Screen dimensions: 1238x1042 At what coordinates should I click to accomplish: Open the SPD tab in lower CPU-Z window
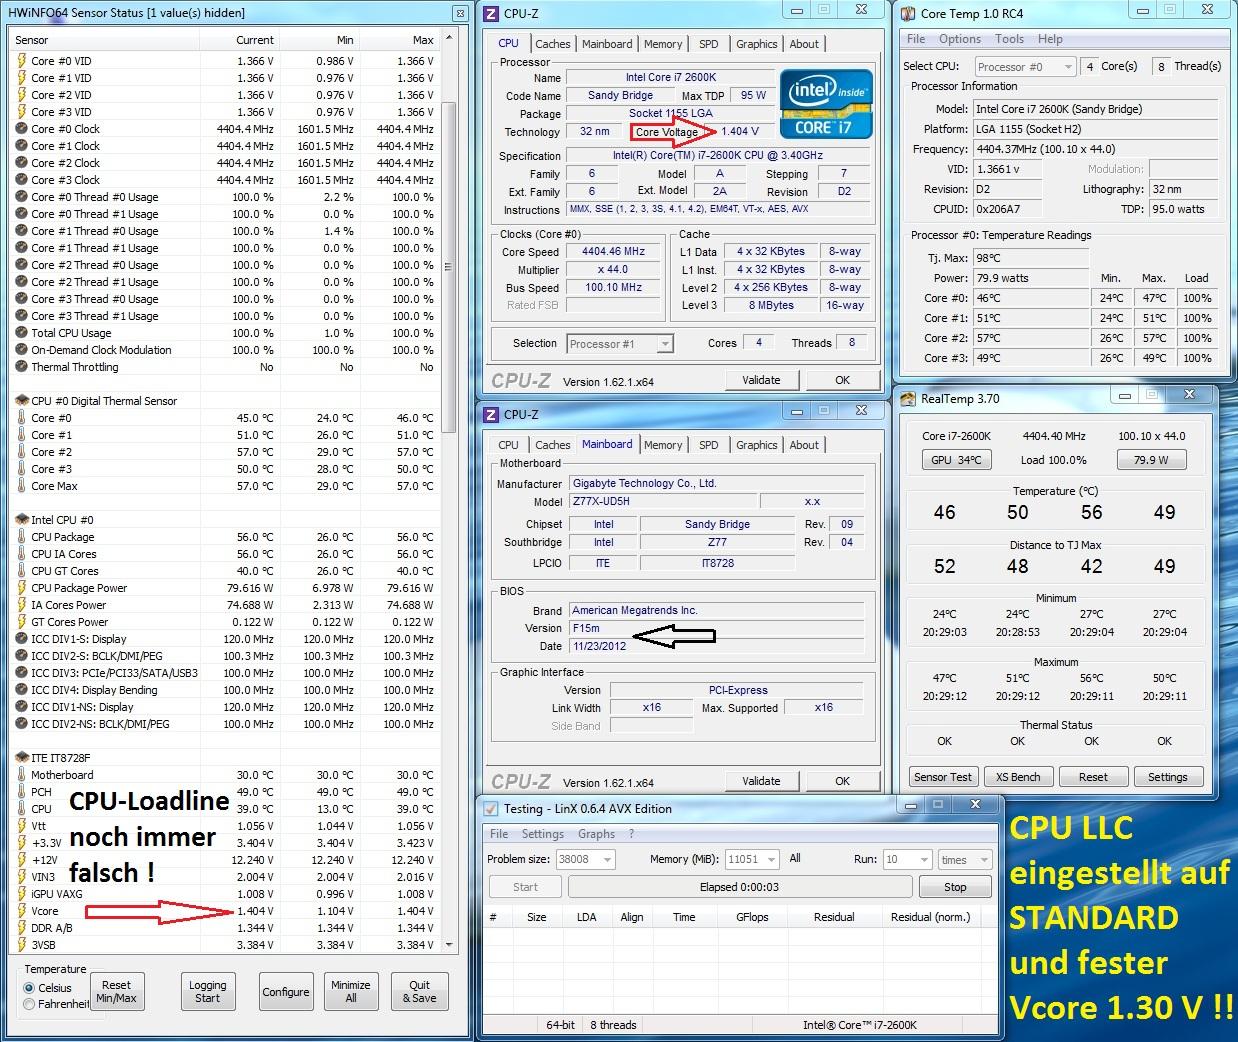coord(708,445)
